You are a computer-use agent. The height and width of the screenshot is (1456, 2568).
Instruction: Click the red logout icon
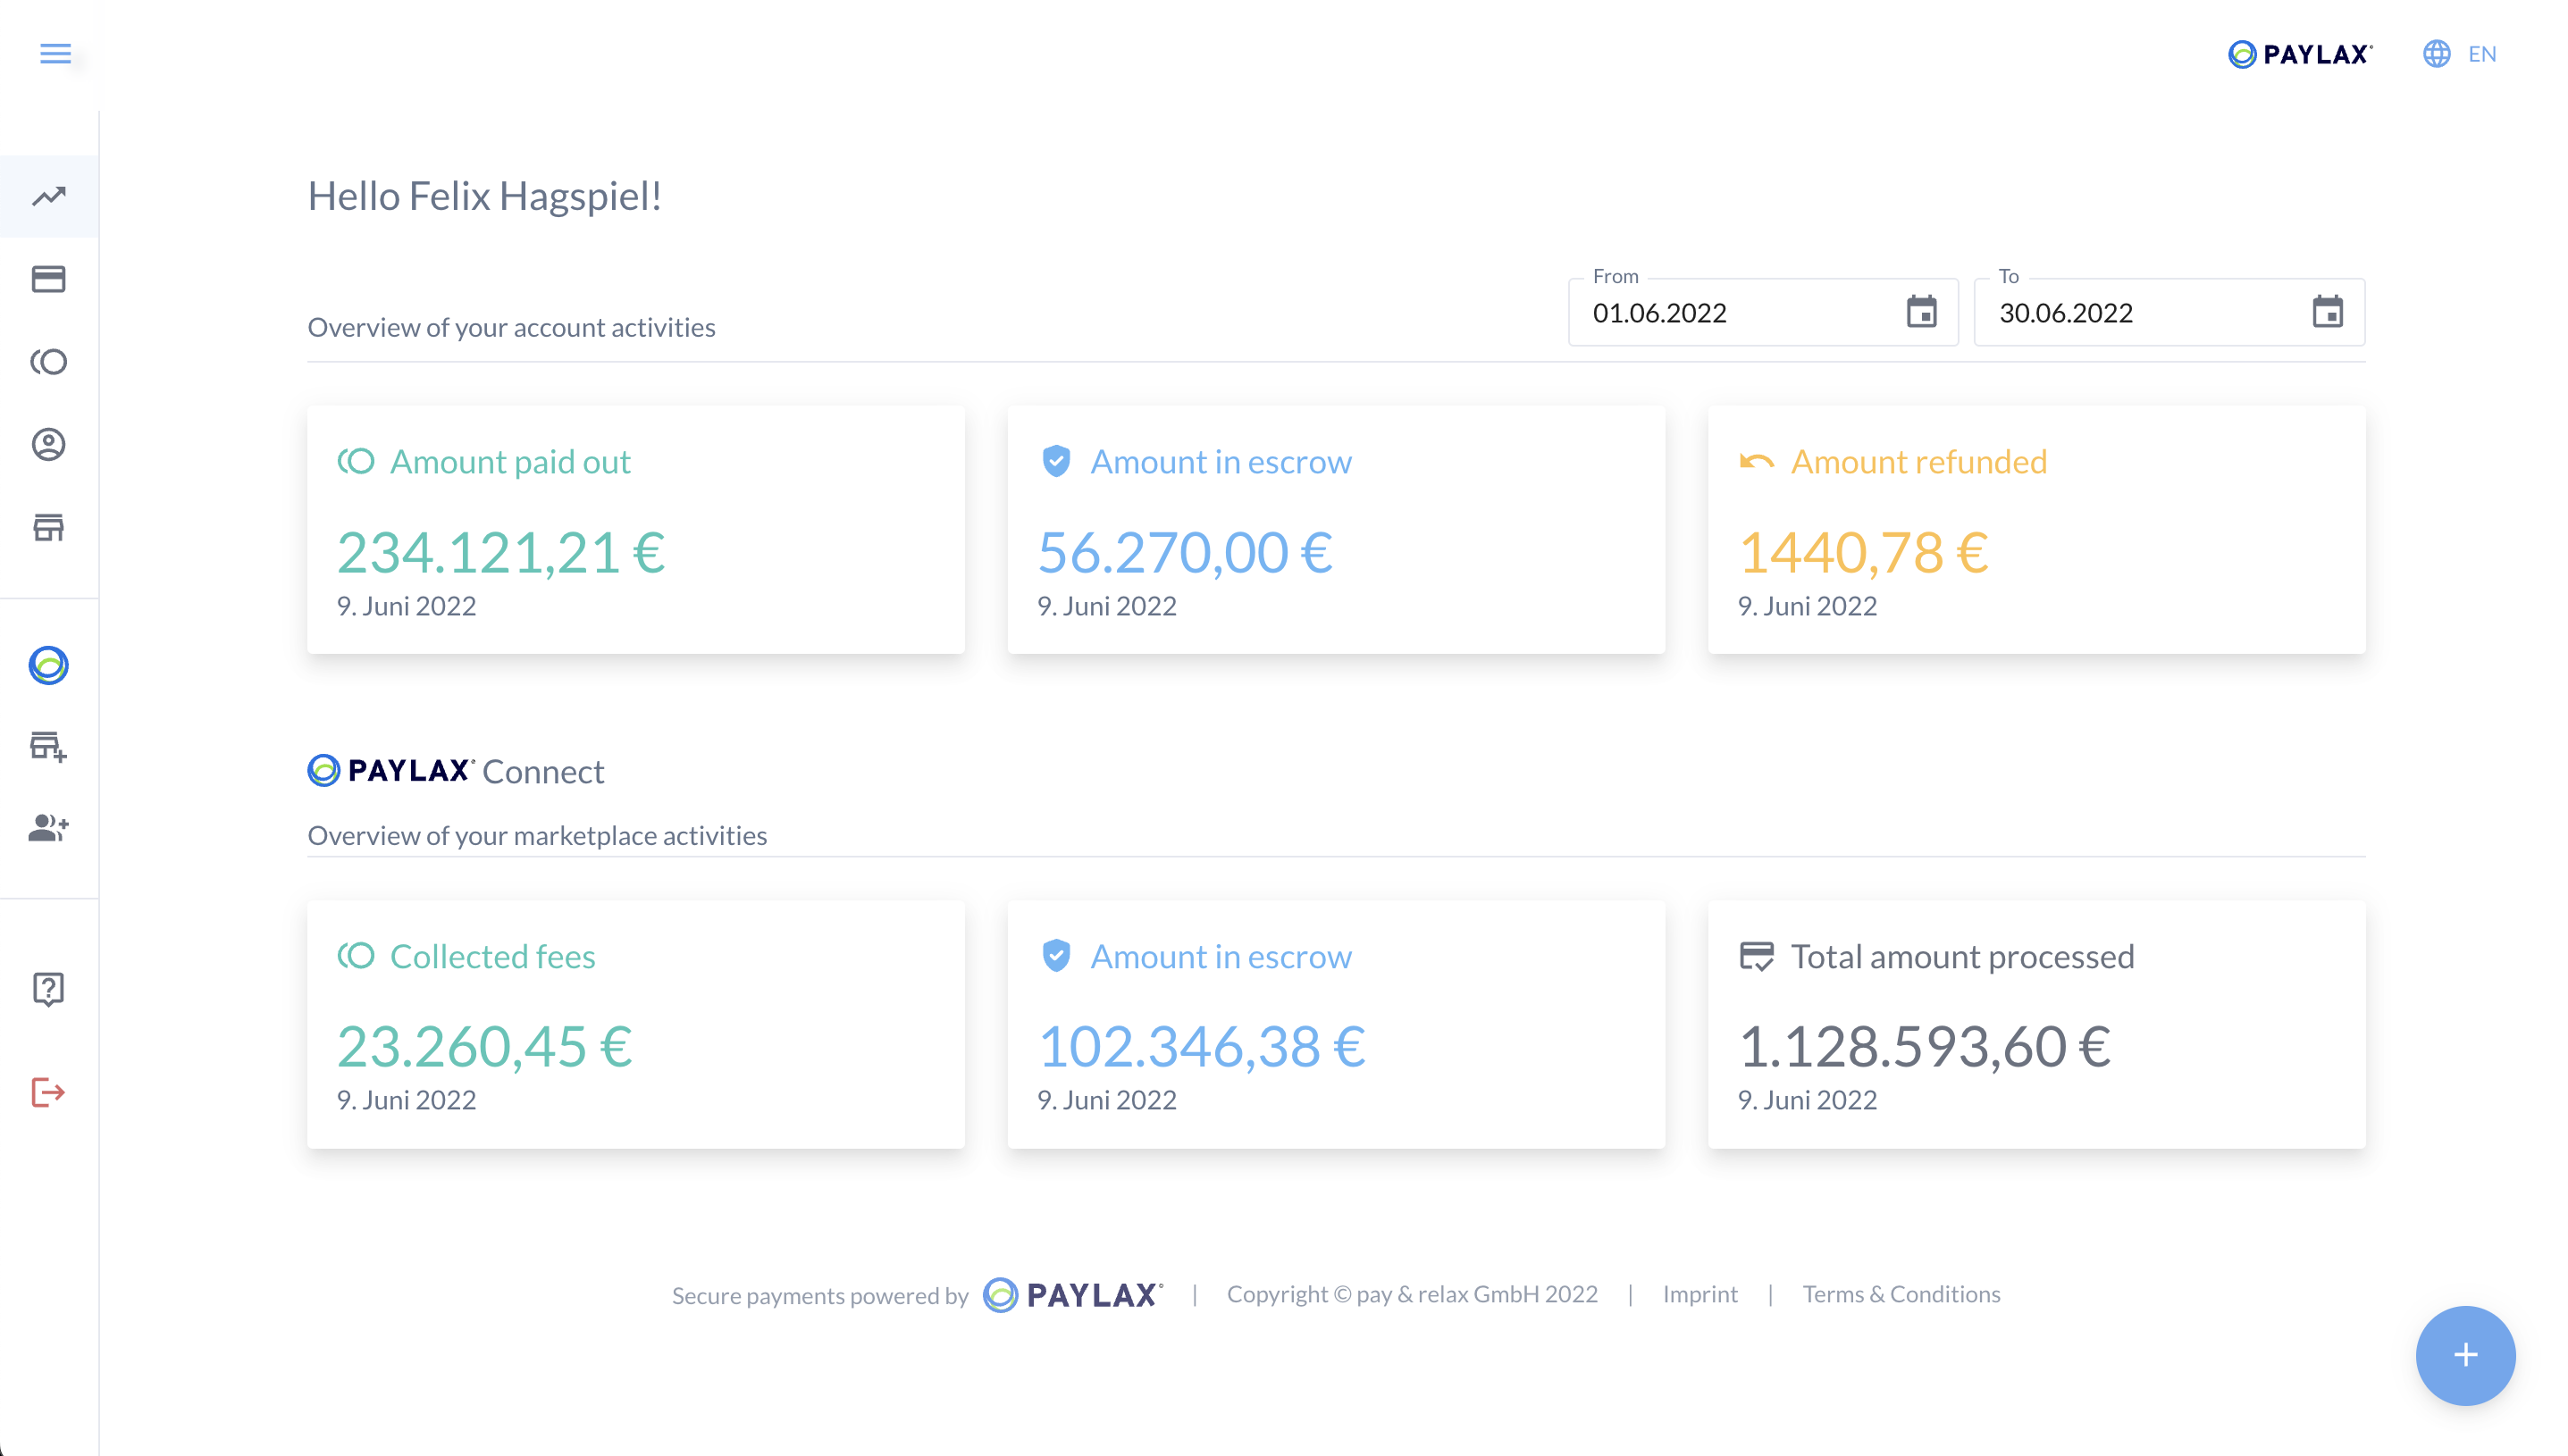[x=48, y=1092]
